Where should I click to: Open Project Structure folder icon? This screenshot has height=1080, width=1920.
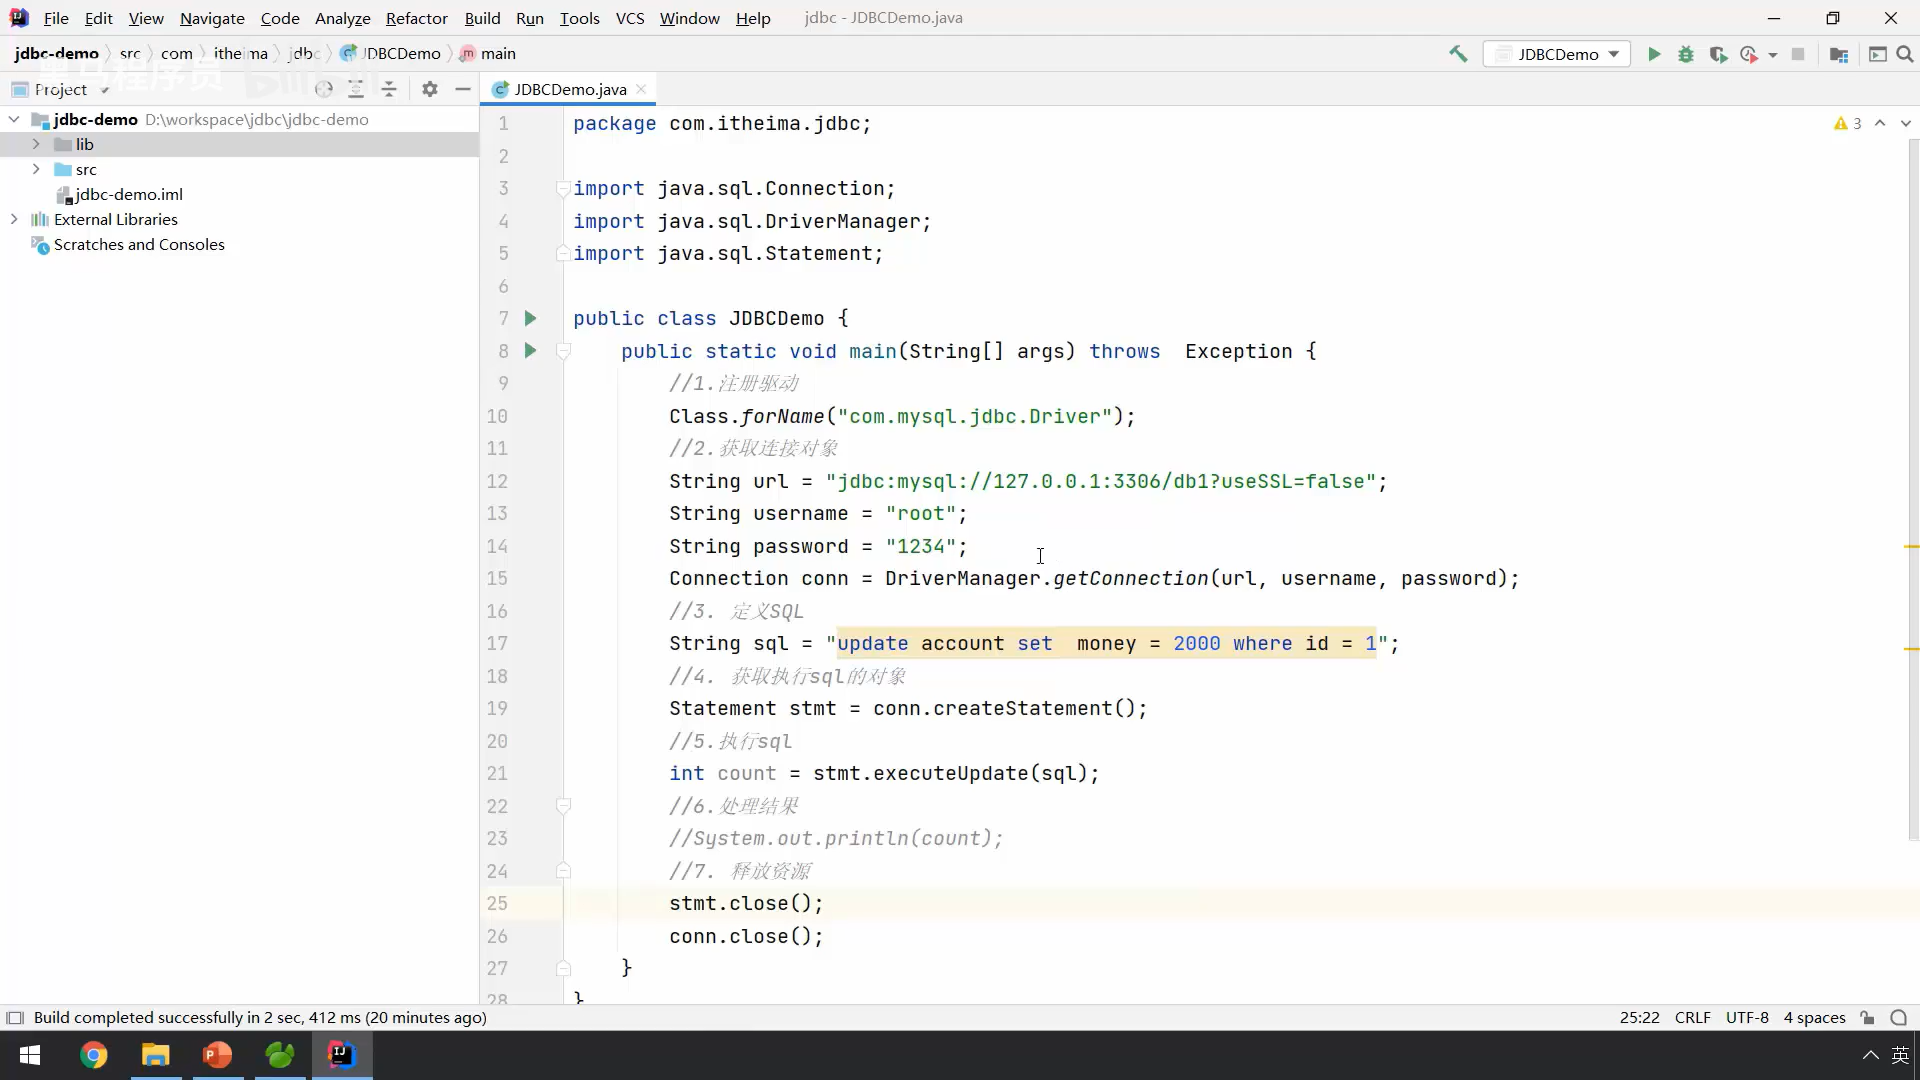1838,54
